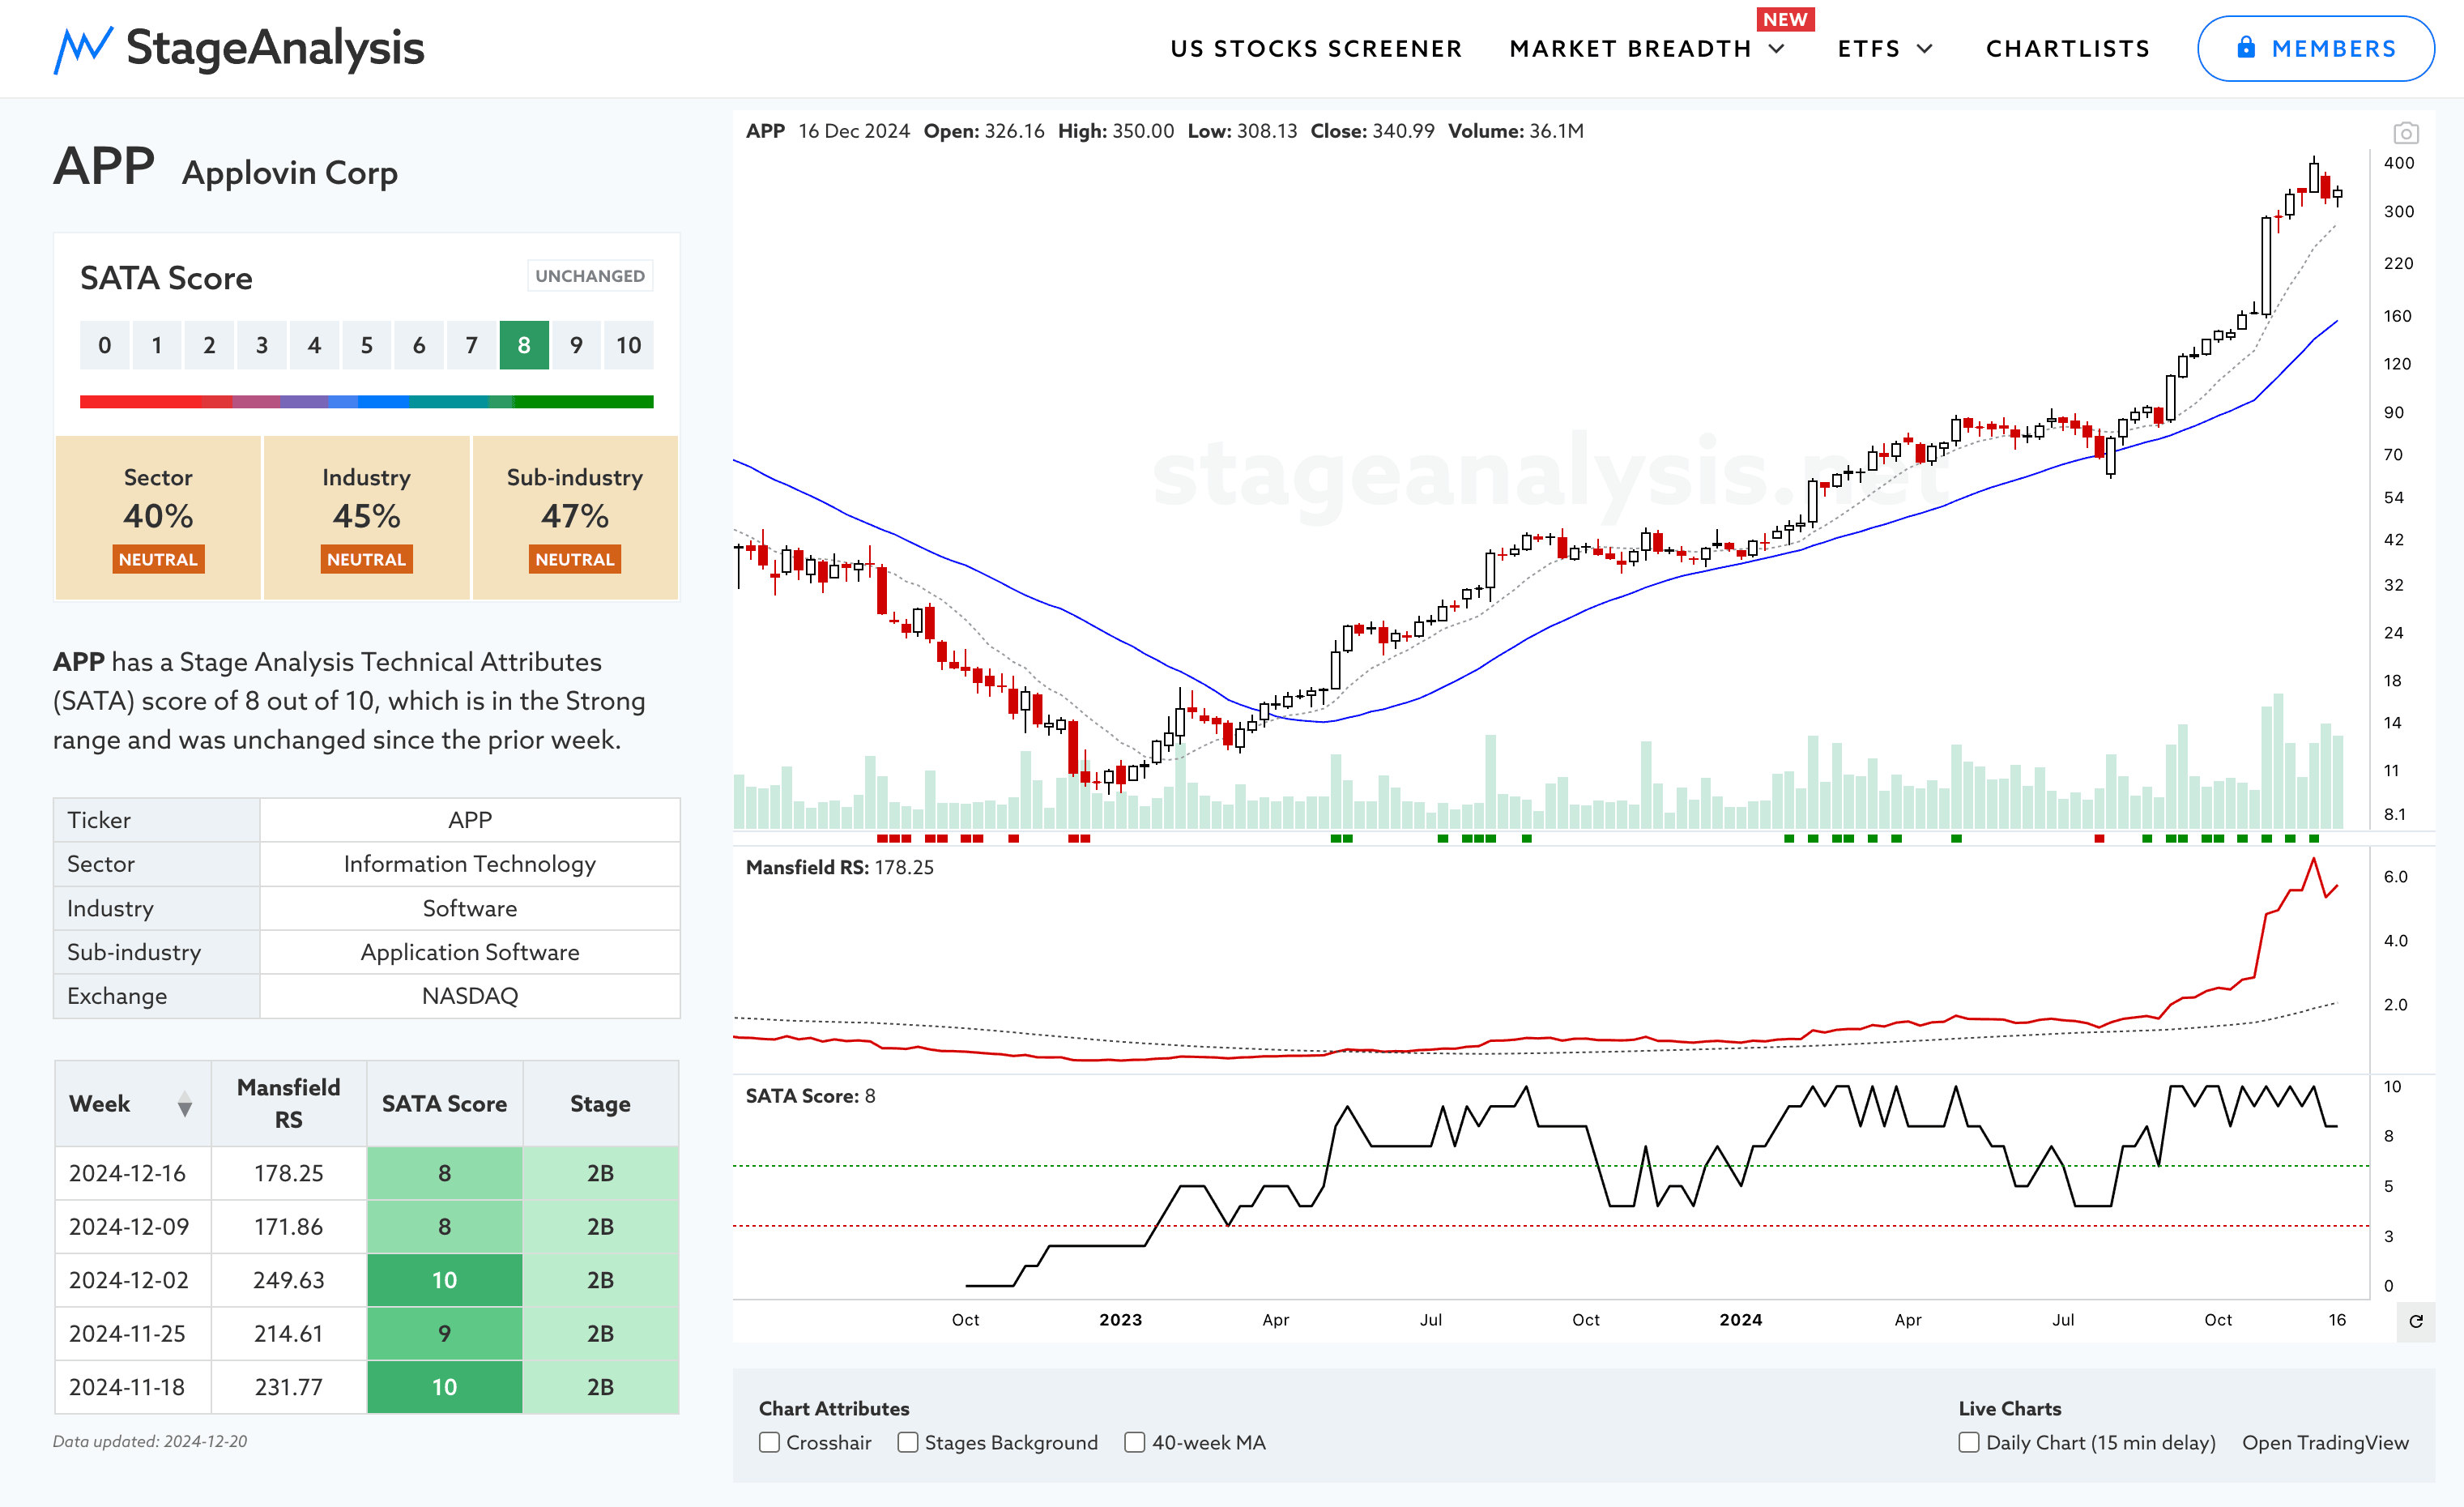
Task: Click the Mansfield RS column header
Action: [x=288, y=1103]
